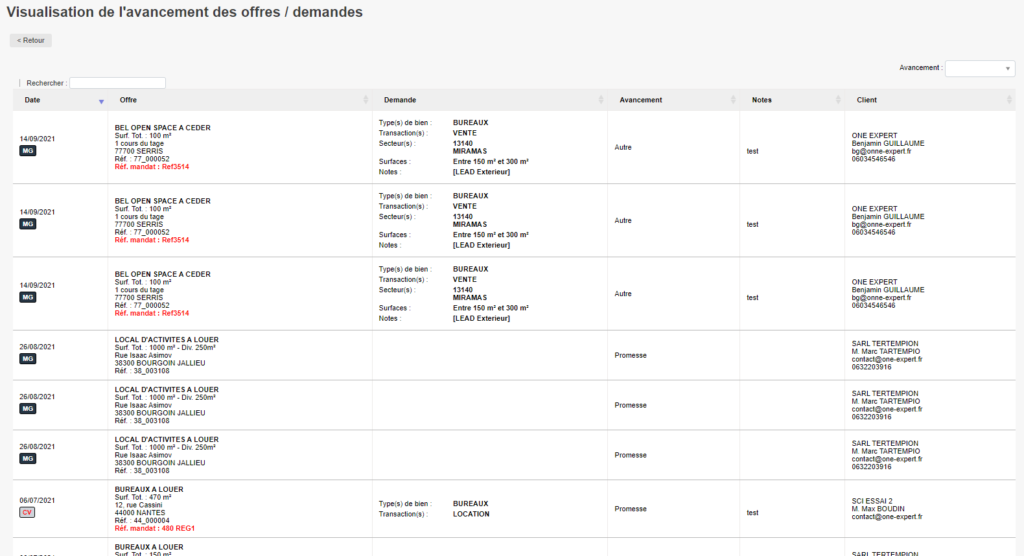Click the Client column sort icon
This screenshot has height=556, width=1024.
pos(1011,100)
